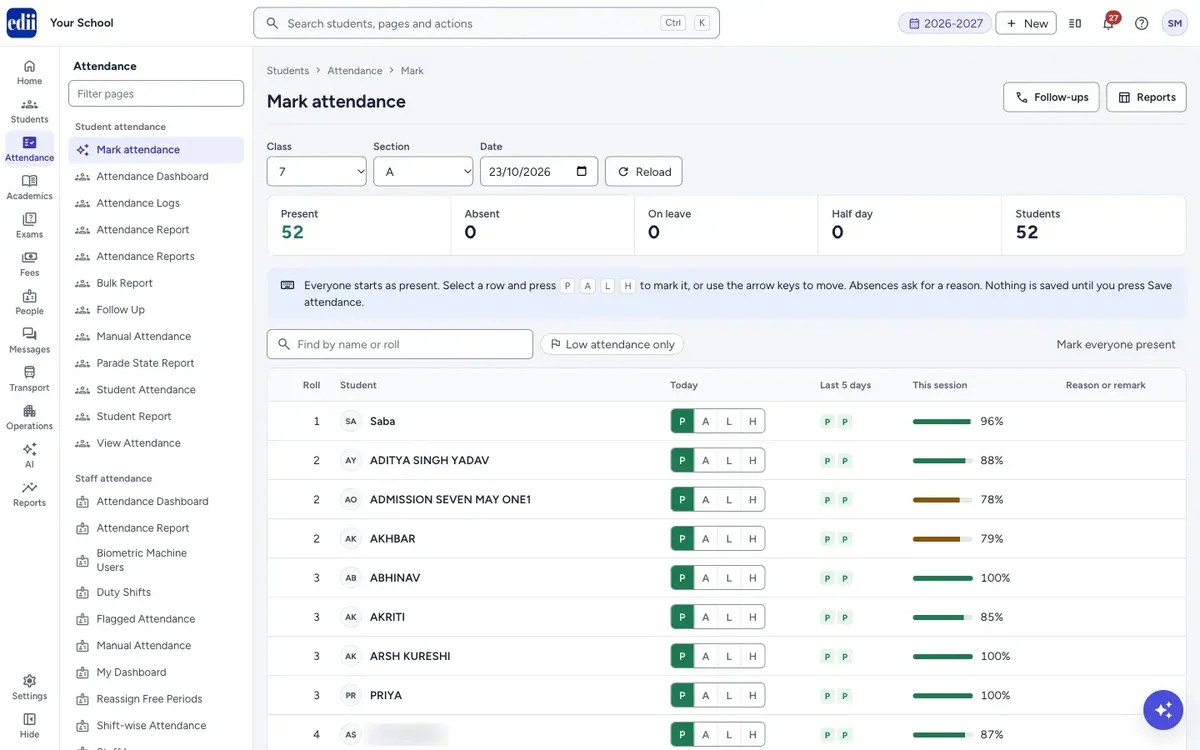Click Saba's SA avatar

pyautogui.click(x=351, y=421)
